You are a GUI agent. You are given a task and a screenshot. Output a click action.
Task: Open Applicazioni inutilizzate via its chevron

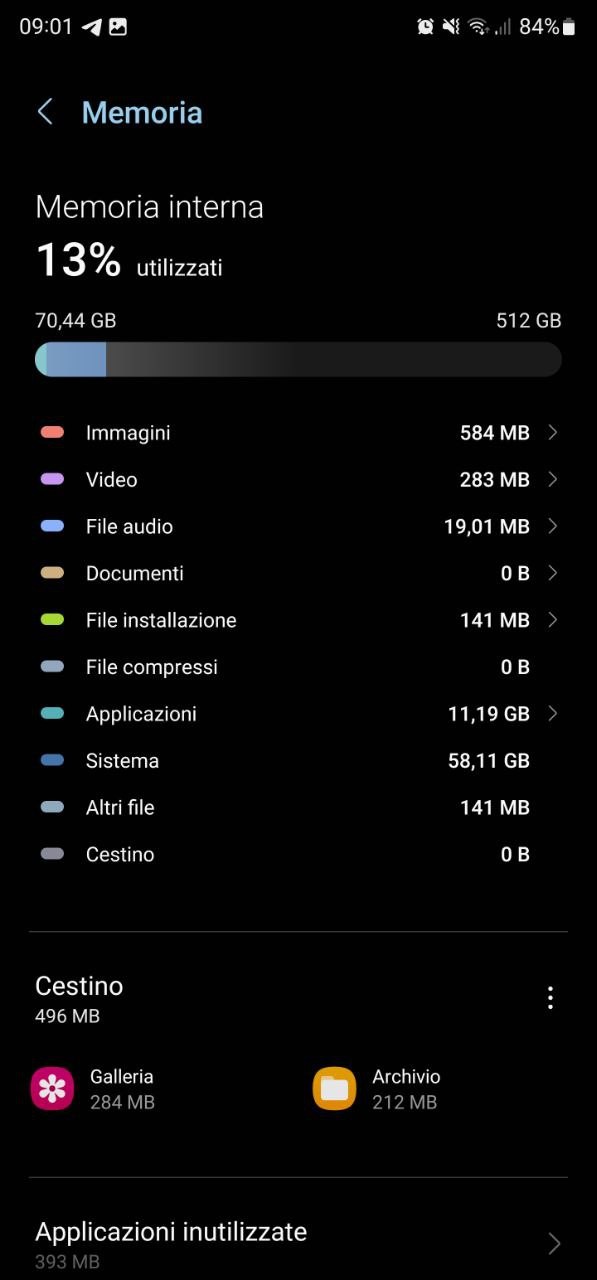click(554, 1244)
